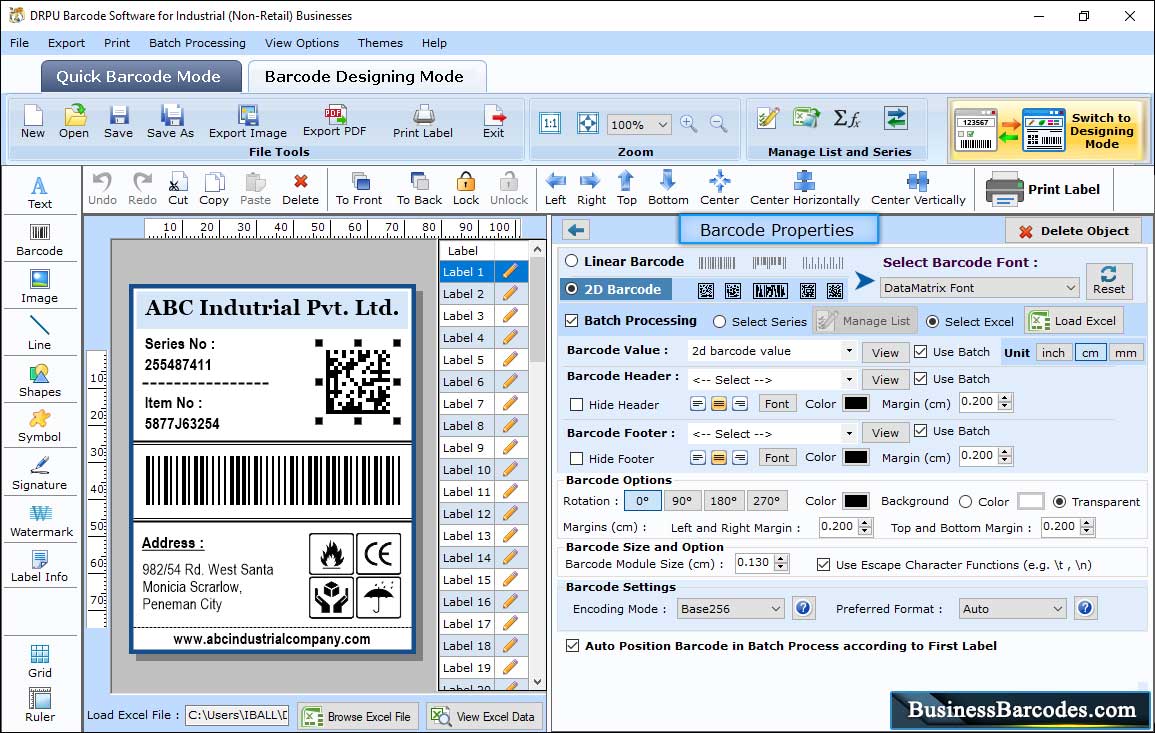Select 2D Barcode radio button
The width and height of the screenshot is (1155, 733).
(x=572, y=289)
